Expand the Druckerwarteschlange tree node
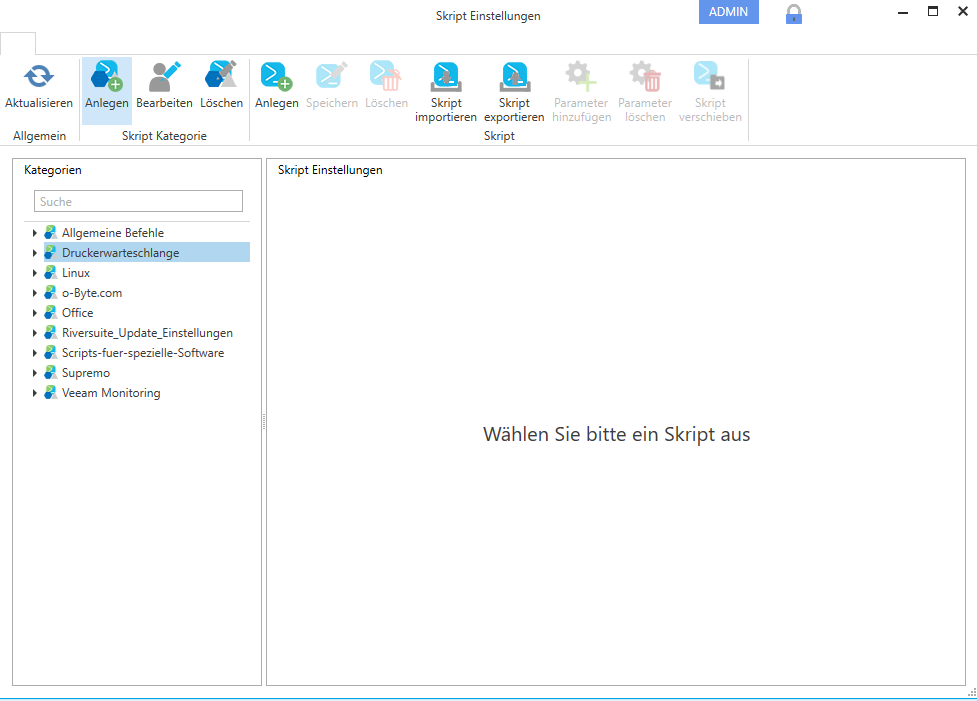Screen dimensions: 977x701 point(35,253)
